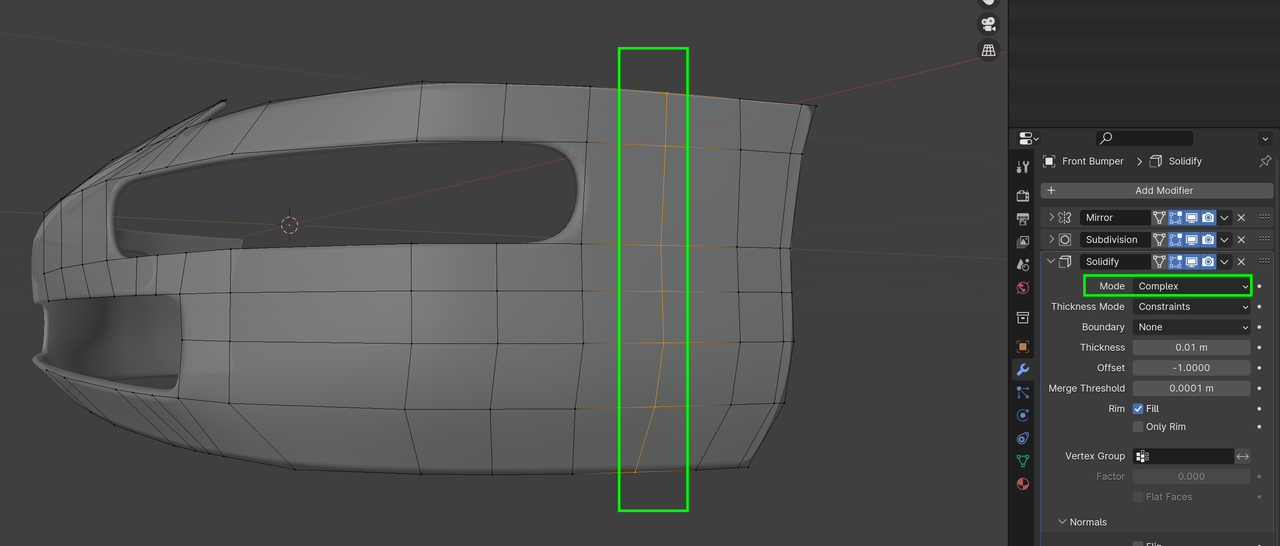1280x546 pixels.
Task: Open the Object Constraints tab
Action: pos(1022,439)
